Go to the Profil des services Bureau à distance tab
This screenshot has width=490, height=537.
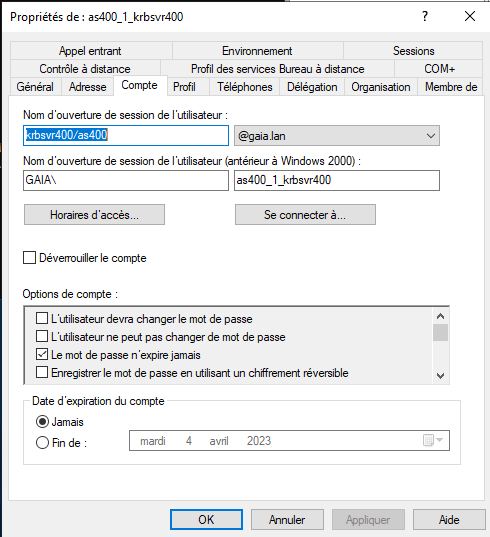click(x=277, y=69)
